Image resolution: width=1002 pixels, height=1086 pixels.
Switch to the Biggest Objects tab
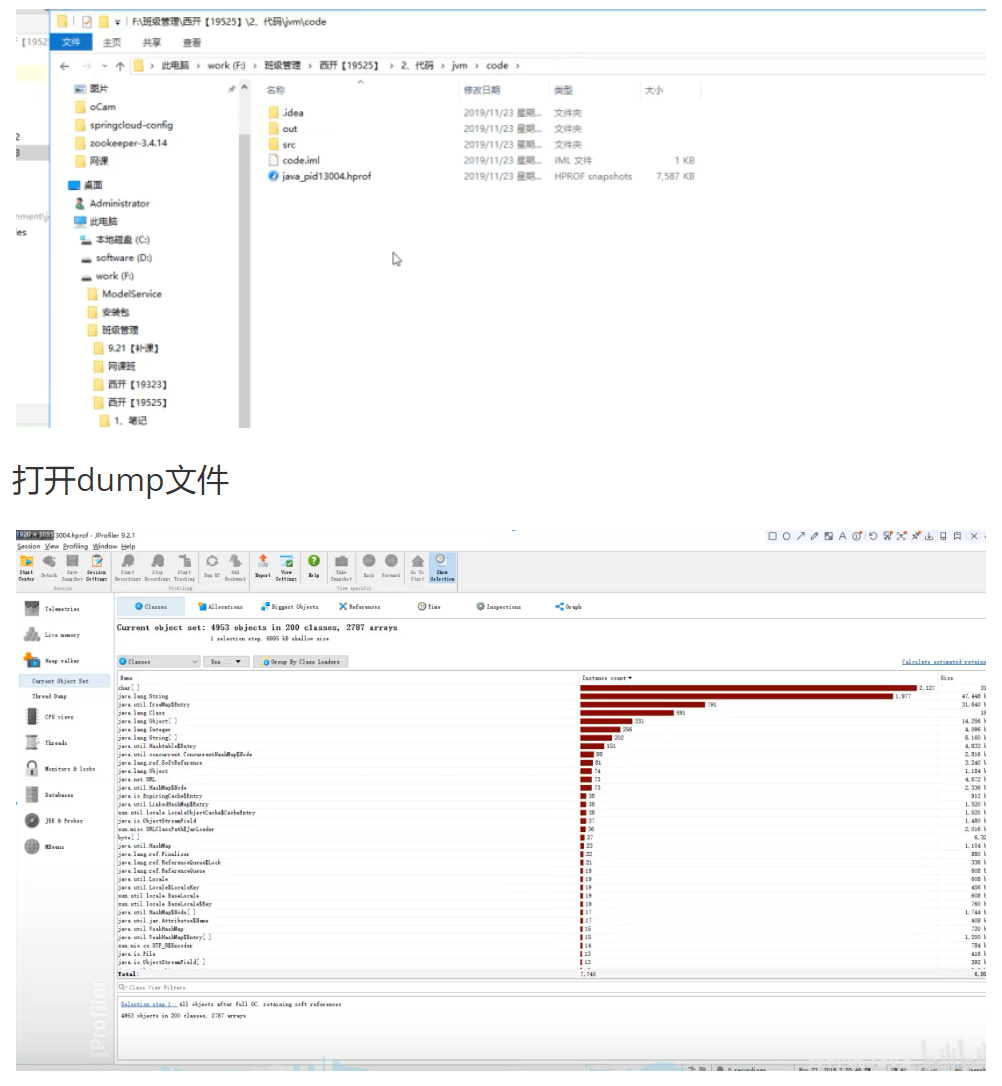point(290,607)
